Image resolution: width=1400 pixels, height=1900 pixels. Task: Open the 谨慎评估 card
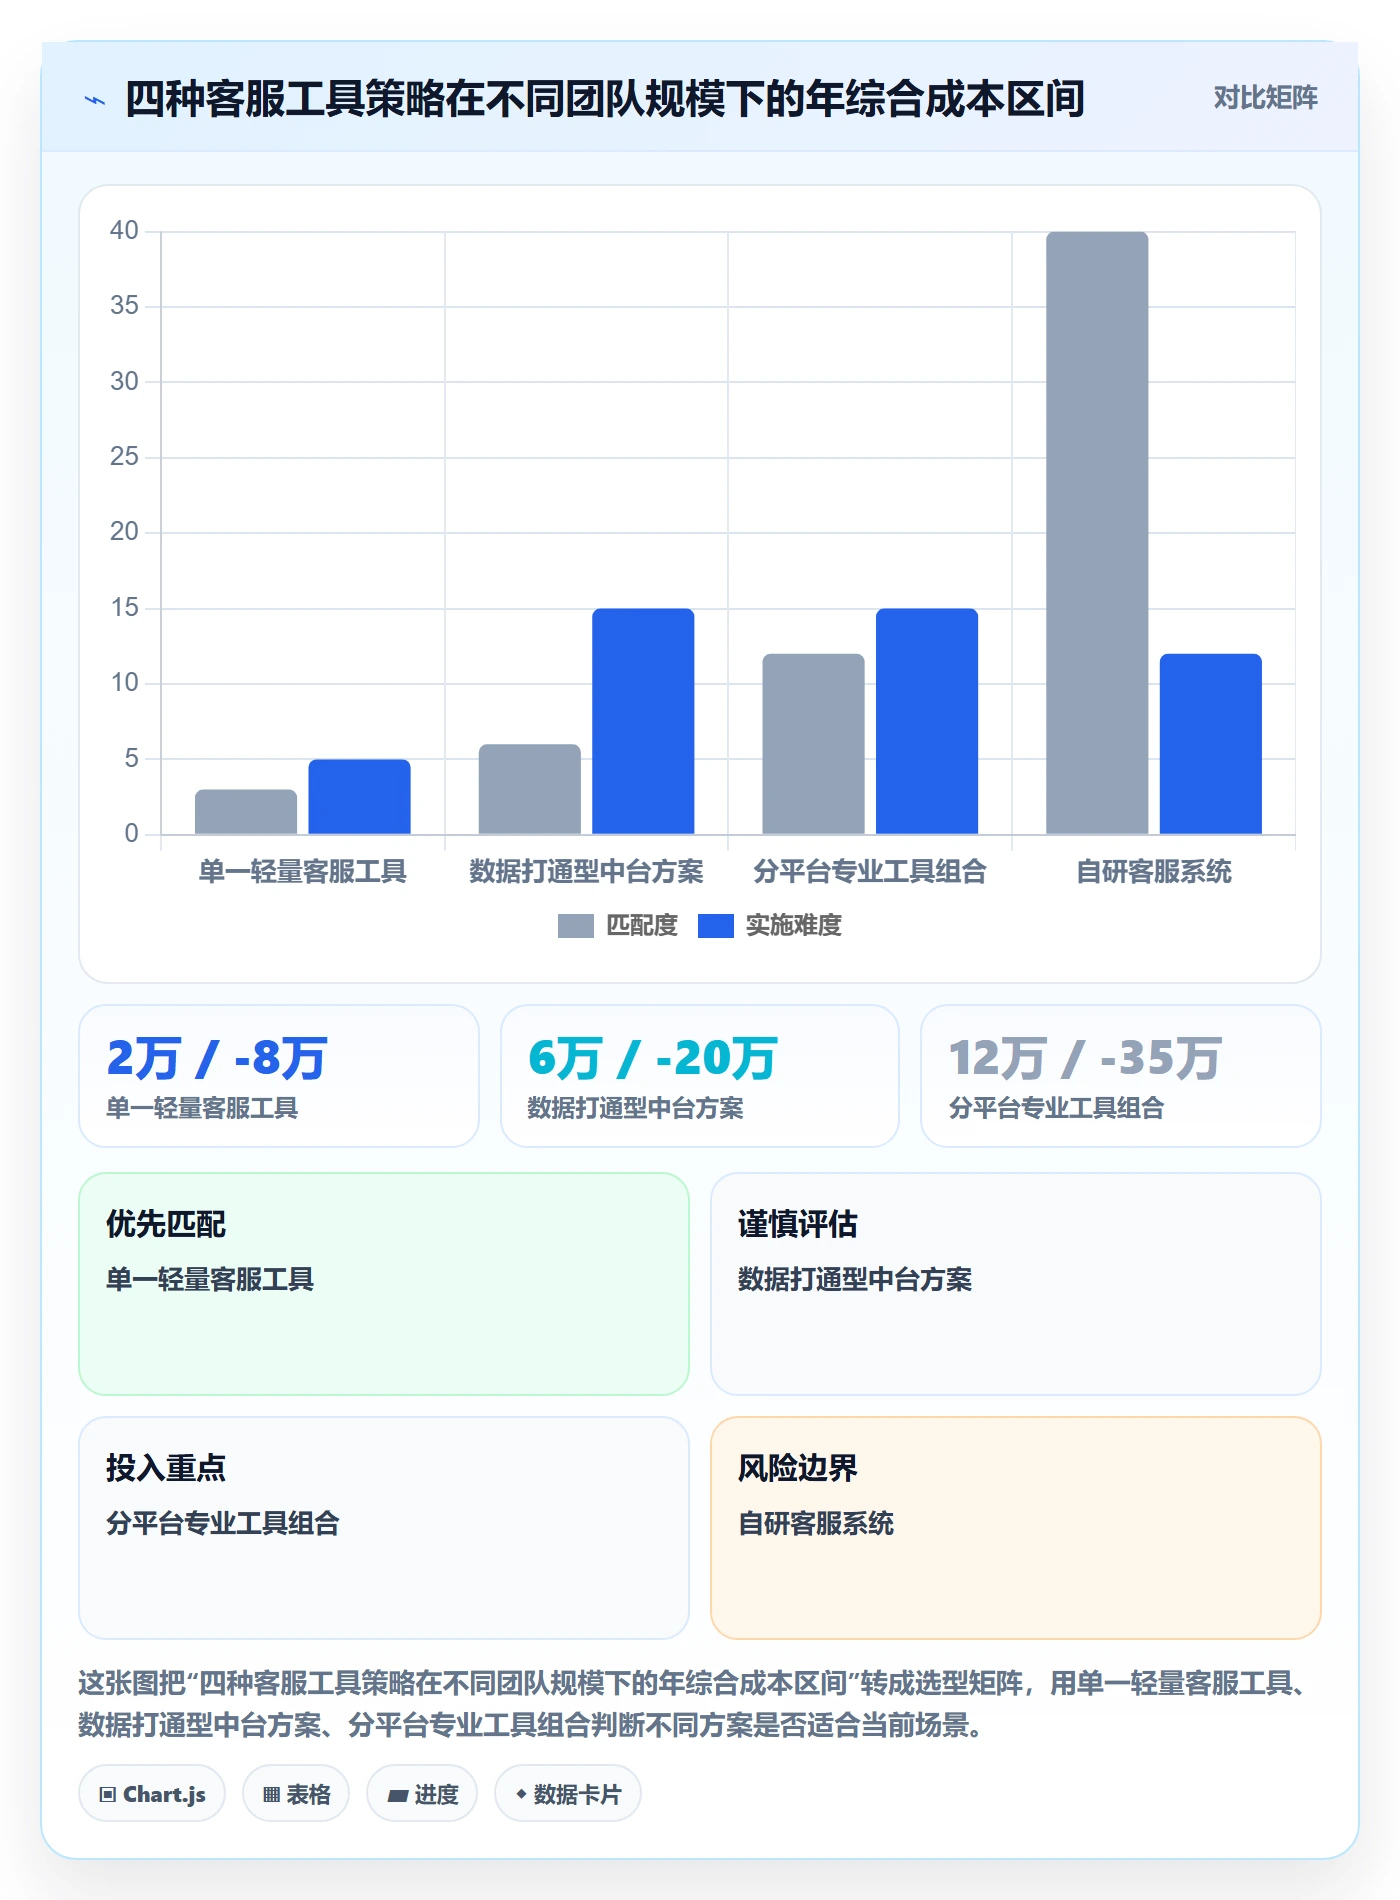click(x=1016, y=1284)
